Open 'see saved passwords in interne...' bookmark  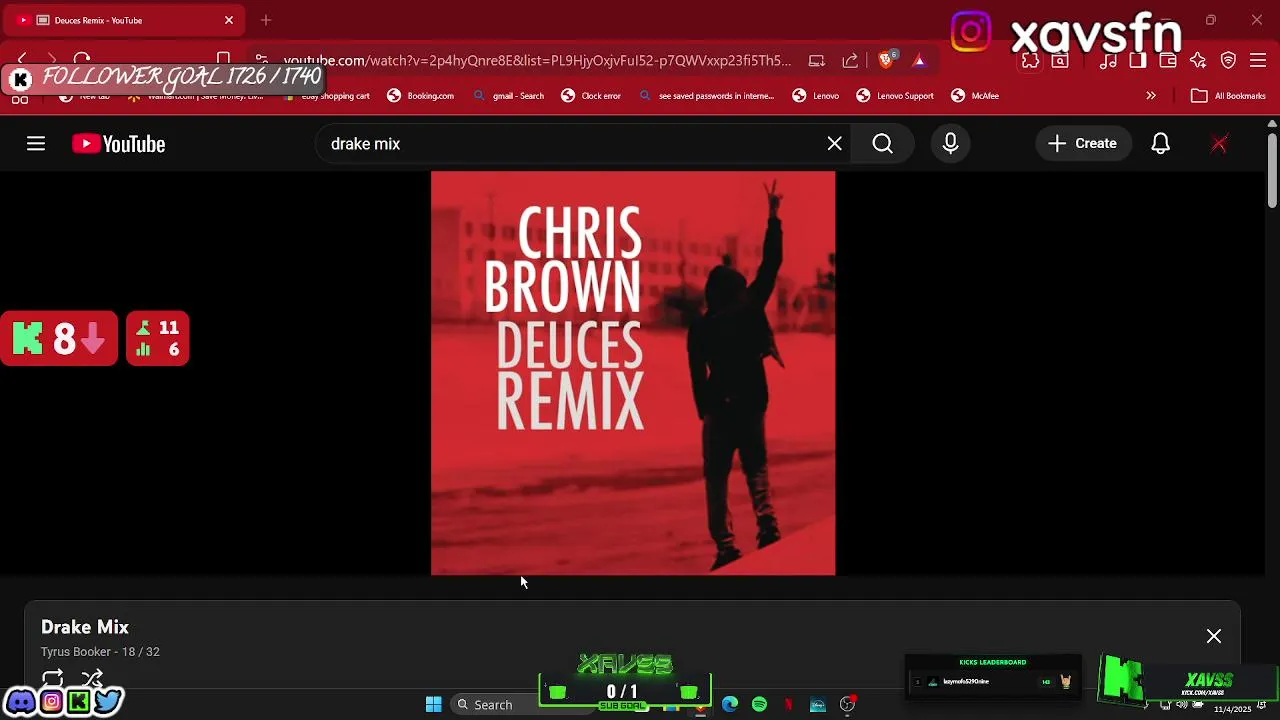tap(706, 96)
